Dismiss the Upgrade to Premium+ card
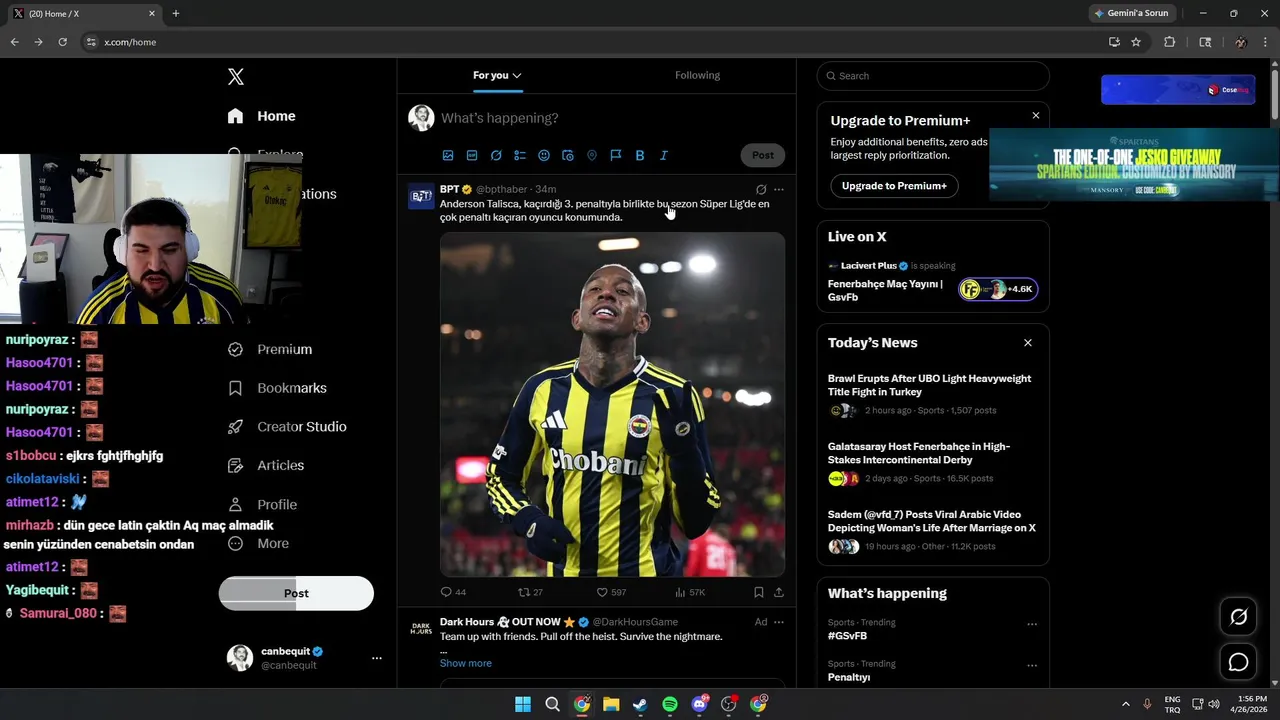 click(1036, 116)
